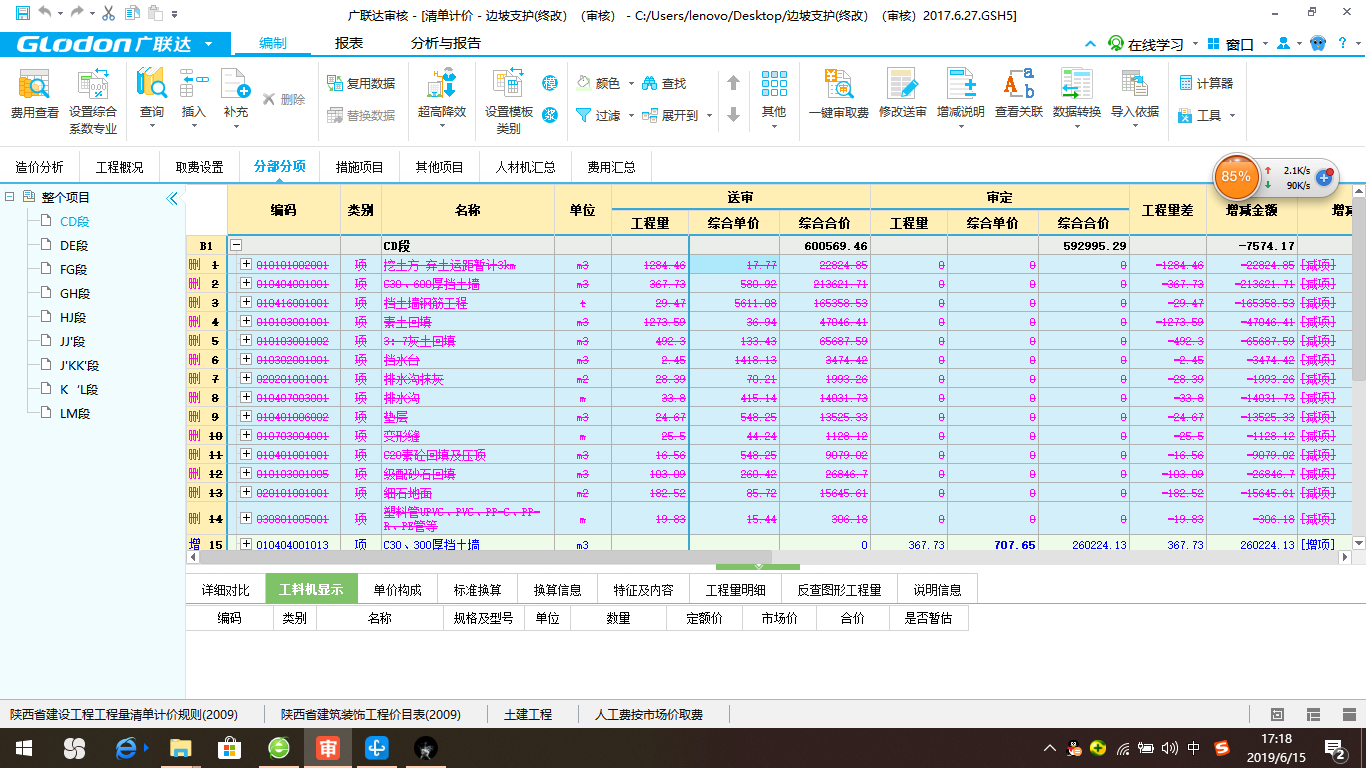Screen dimensions: 1366x768
Task: Select GH段 in project tree
Action: [75, 294]
